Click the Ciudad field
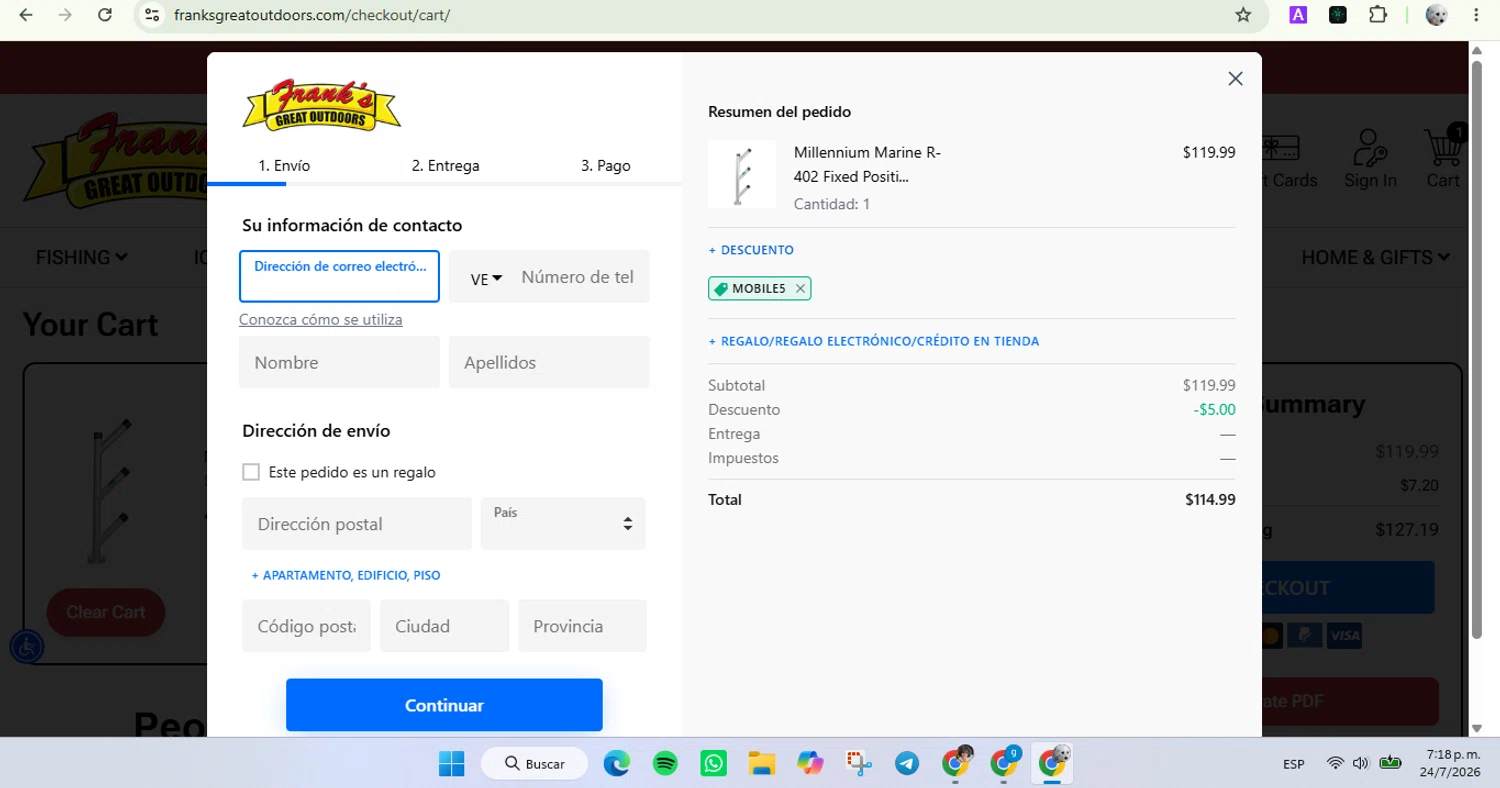Image resolution: width=1500 pixels, height=788 pixels. tap(444, 626)
